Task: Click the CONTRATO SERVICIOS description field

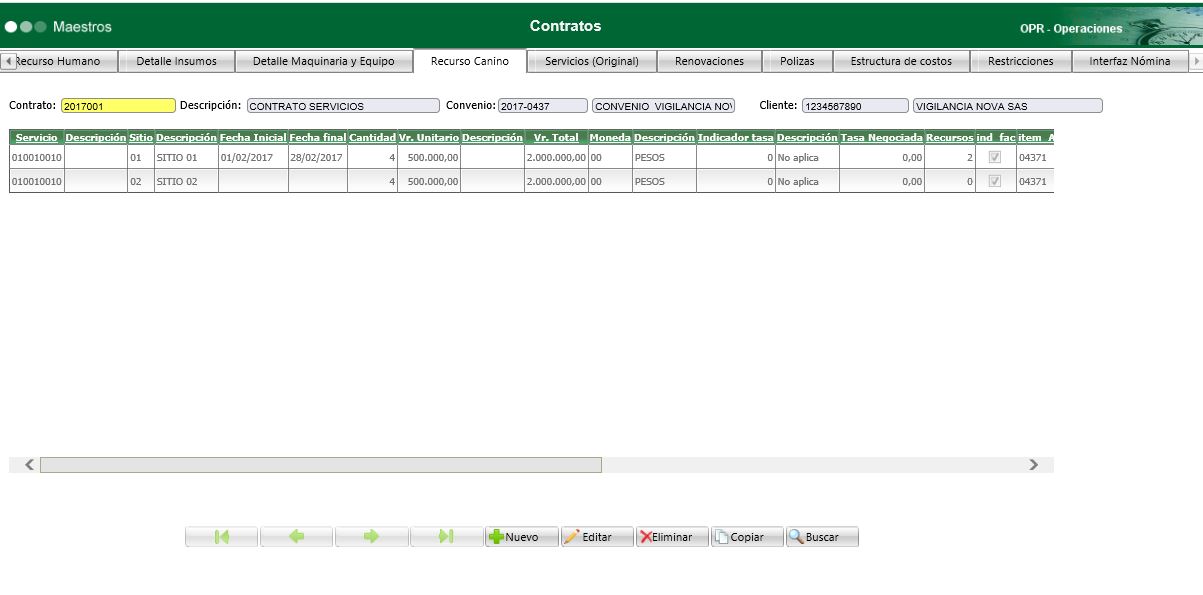Action: click(x=343, y=105)
